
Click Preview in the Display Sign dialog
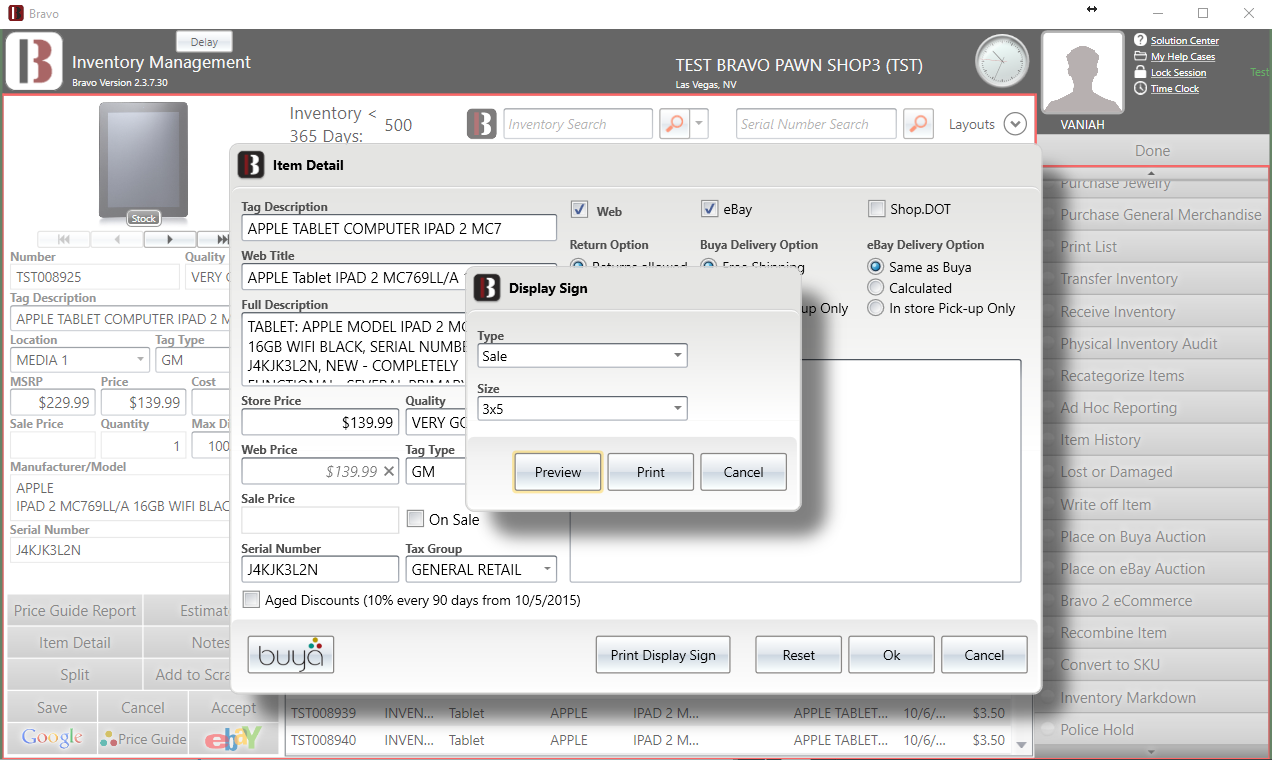pyautogui.click(x=558, y=472)
